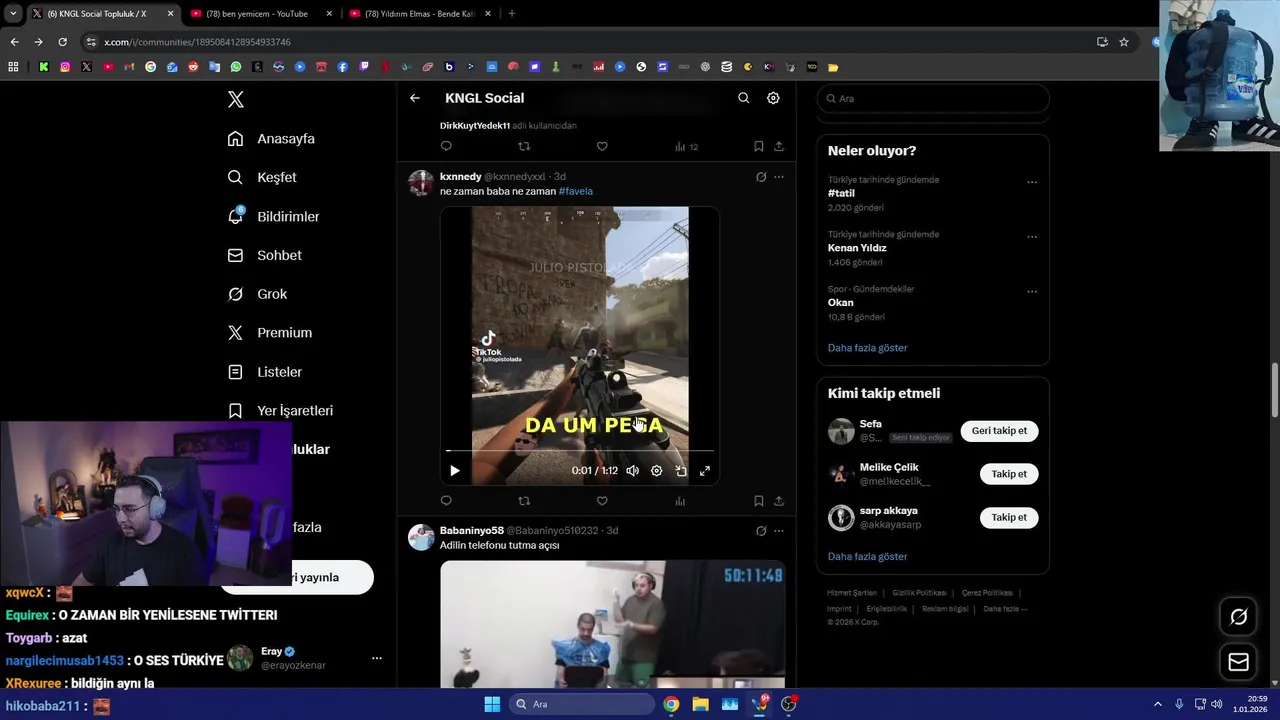Open Yer İşaretleri in the sidebar
The width and height of the screenshot is (1280, 720).
(x=281, y=411)
